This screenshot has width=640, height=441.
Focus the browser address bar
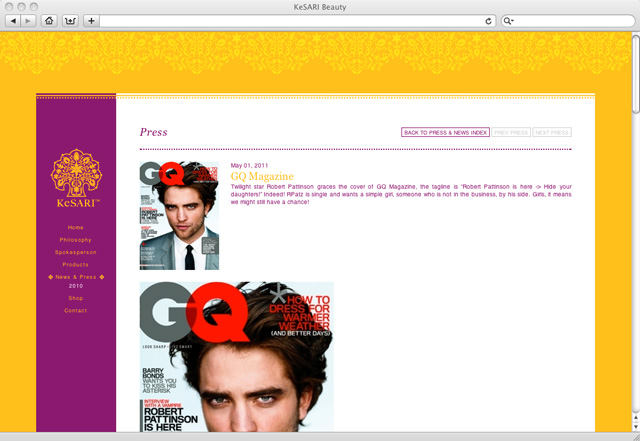tap(291, 21)
